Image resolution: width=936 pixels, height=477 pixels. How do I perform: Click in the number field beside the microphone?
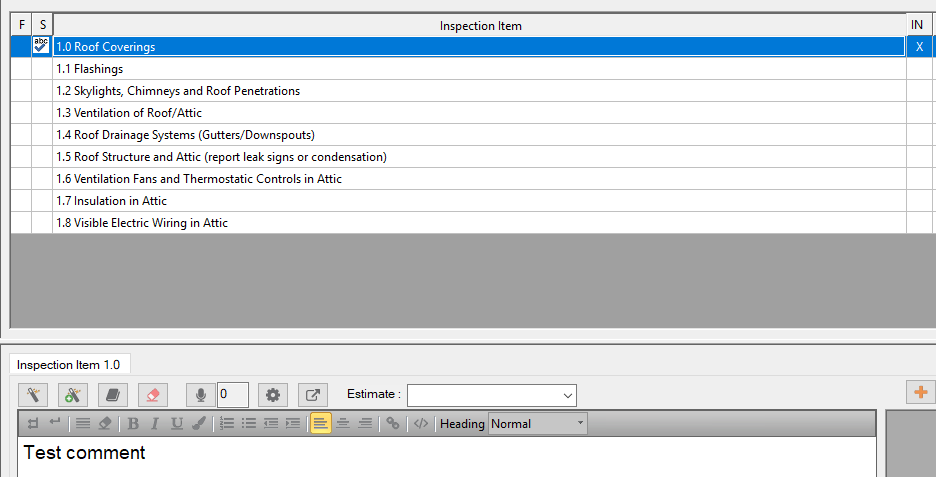tap(233, 395)
